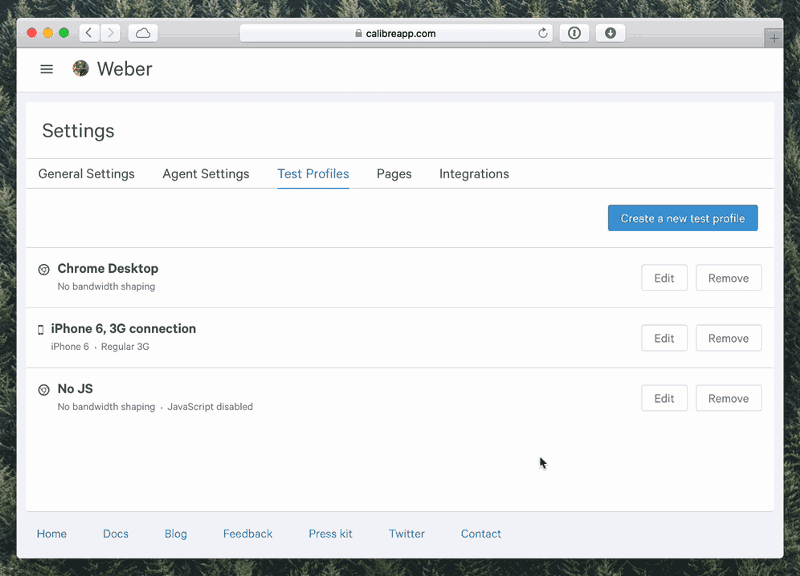Click the device icon beside No JS profile

43,390
